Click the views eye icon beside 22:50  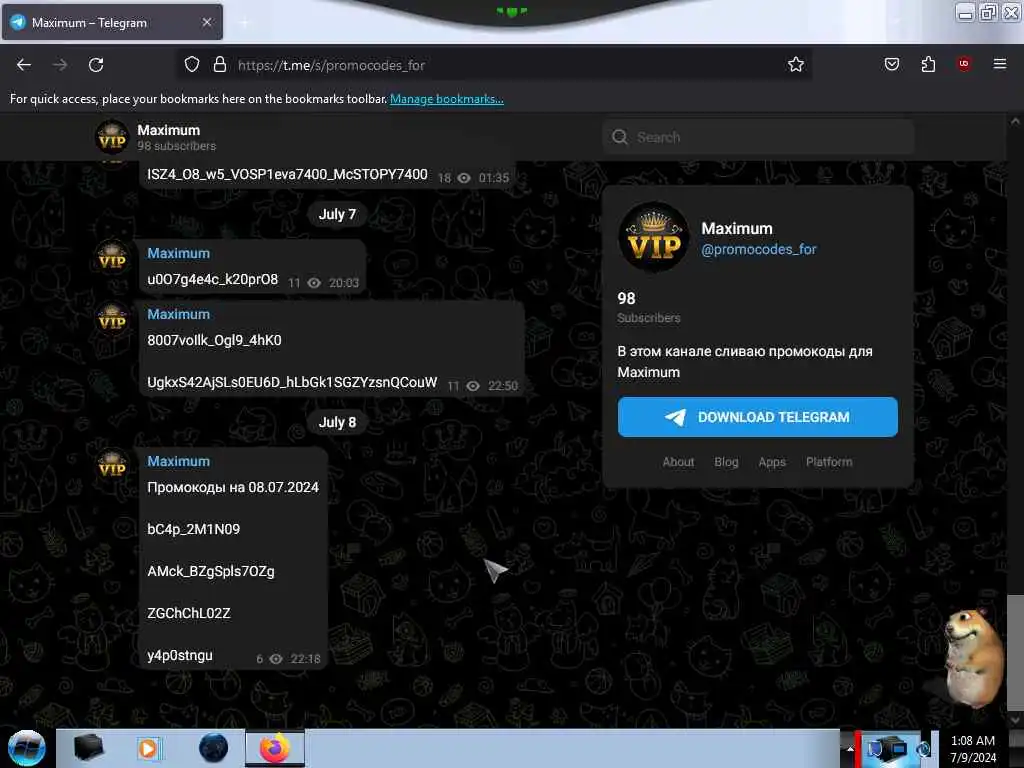click(473, 386)
